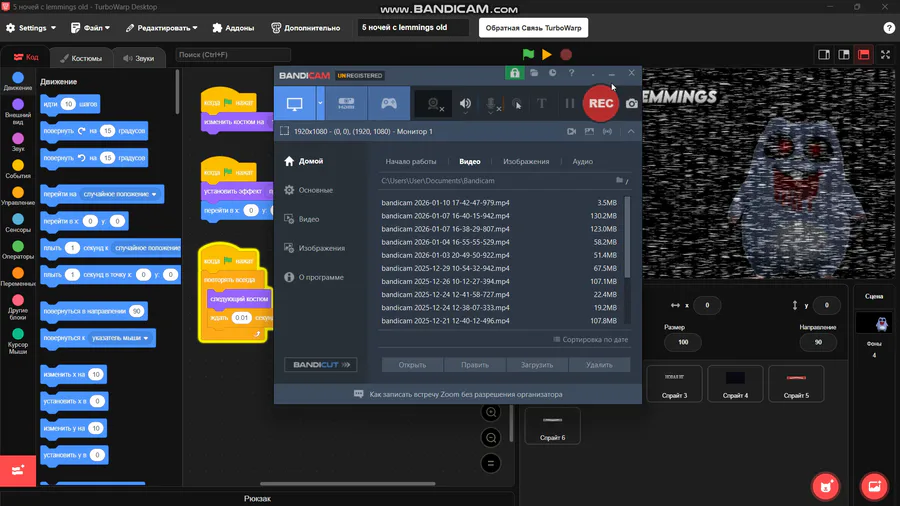
Task: Click the red stop sign in TurboWarp
Action: 566,55
